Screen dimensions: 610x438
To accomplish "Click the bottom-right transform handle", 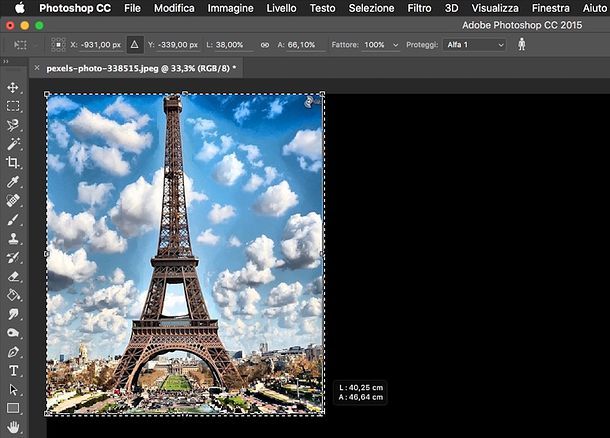I will 323,413.
